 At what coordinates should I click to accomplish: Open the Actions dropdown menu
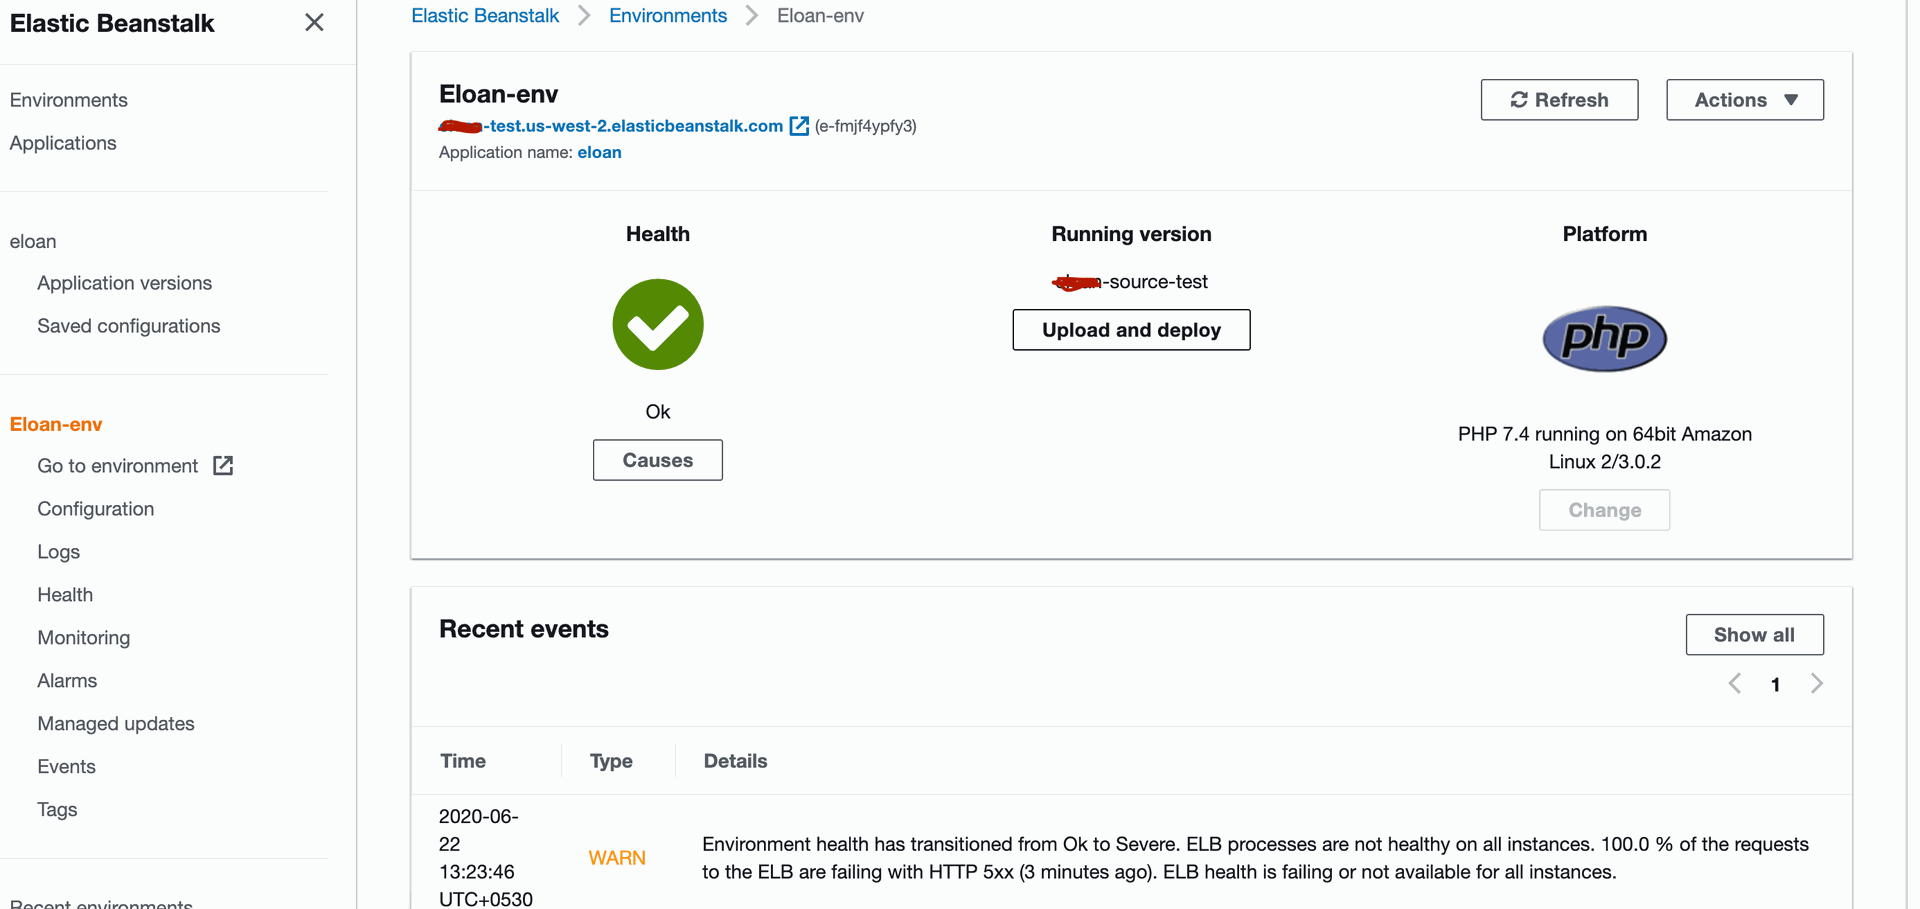1745,100
